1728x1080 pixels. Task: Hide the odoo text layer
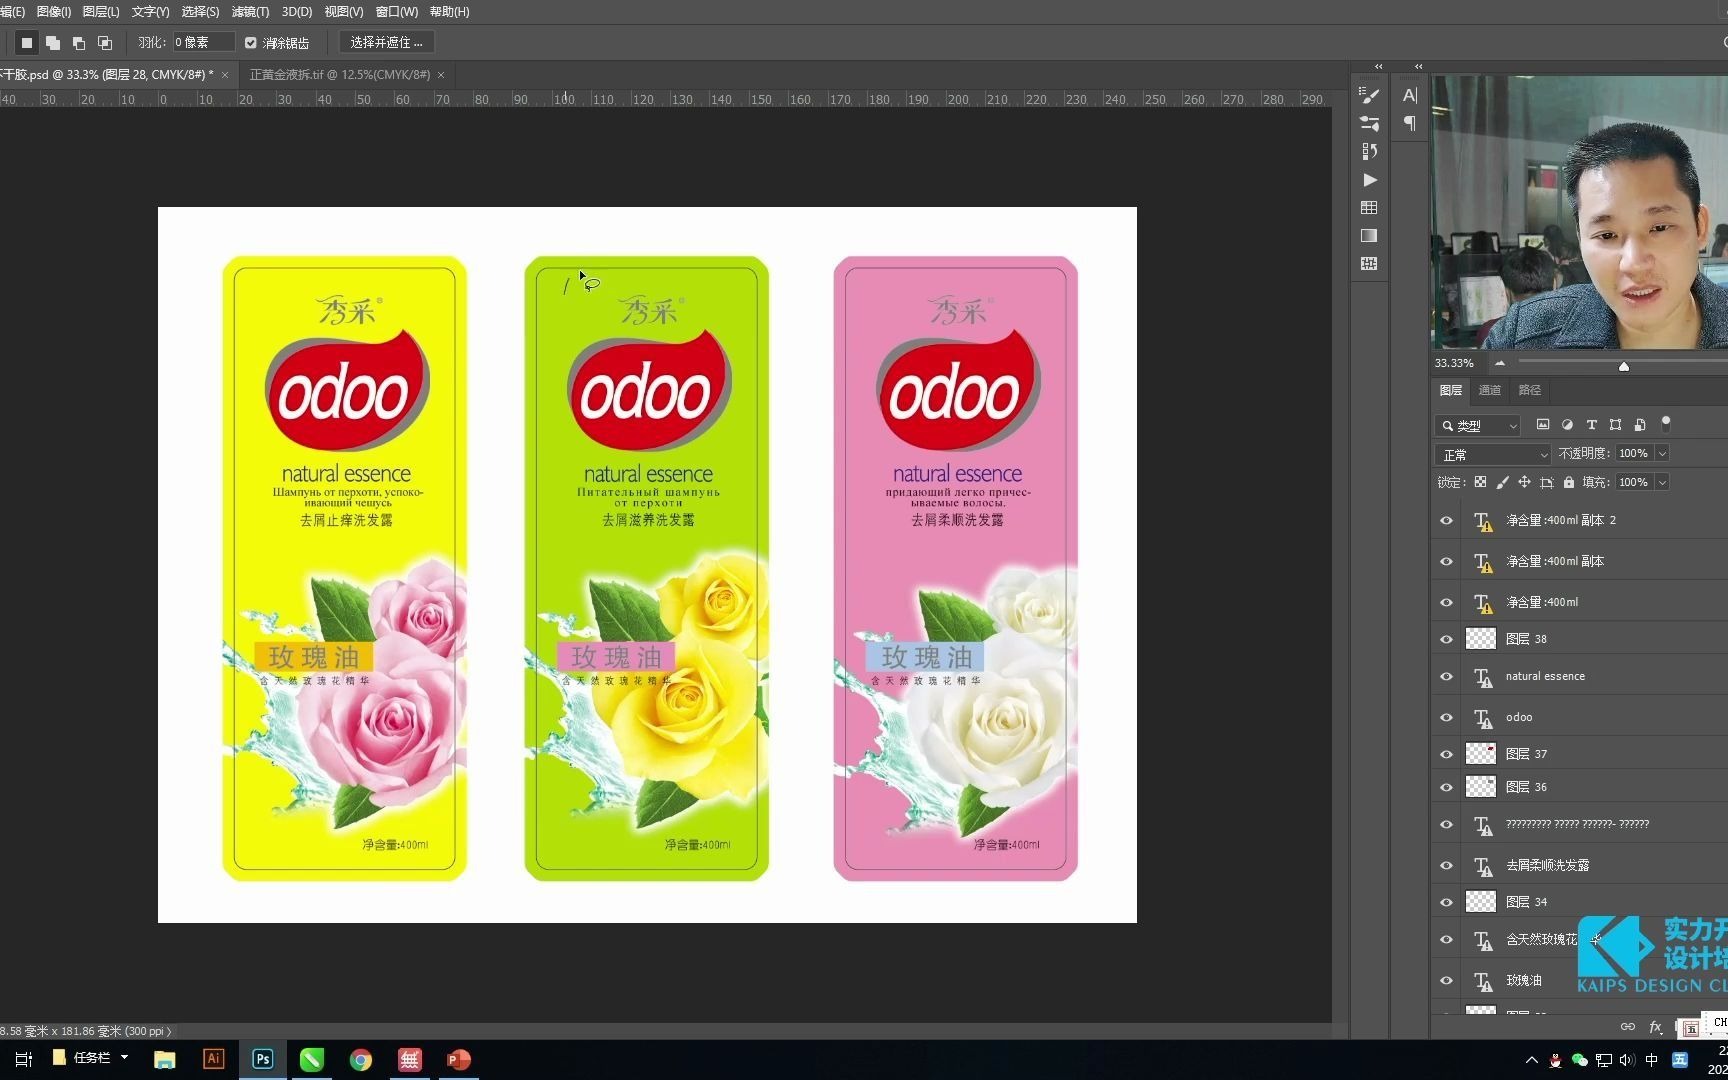(x=1446, y=717)
